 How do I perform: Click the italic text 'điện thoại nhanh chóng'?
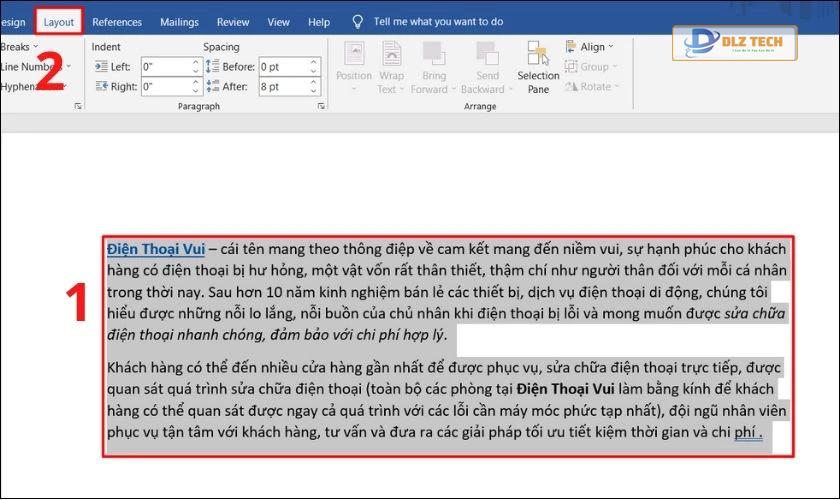(x=185, y=335)
